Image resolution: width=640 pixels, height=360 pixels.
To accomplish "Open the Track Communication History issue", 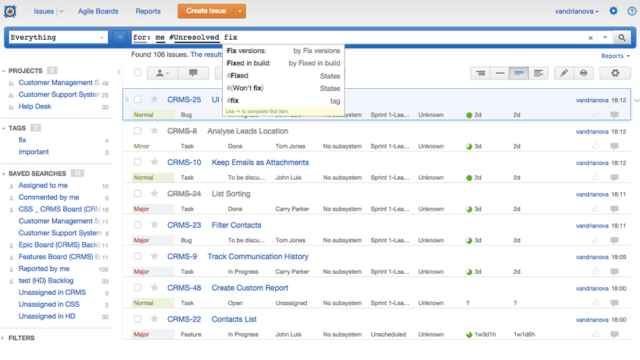I will coord(258,256).
